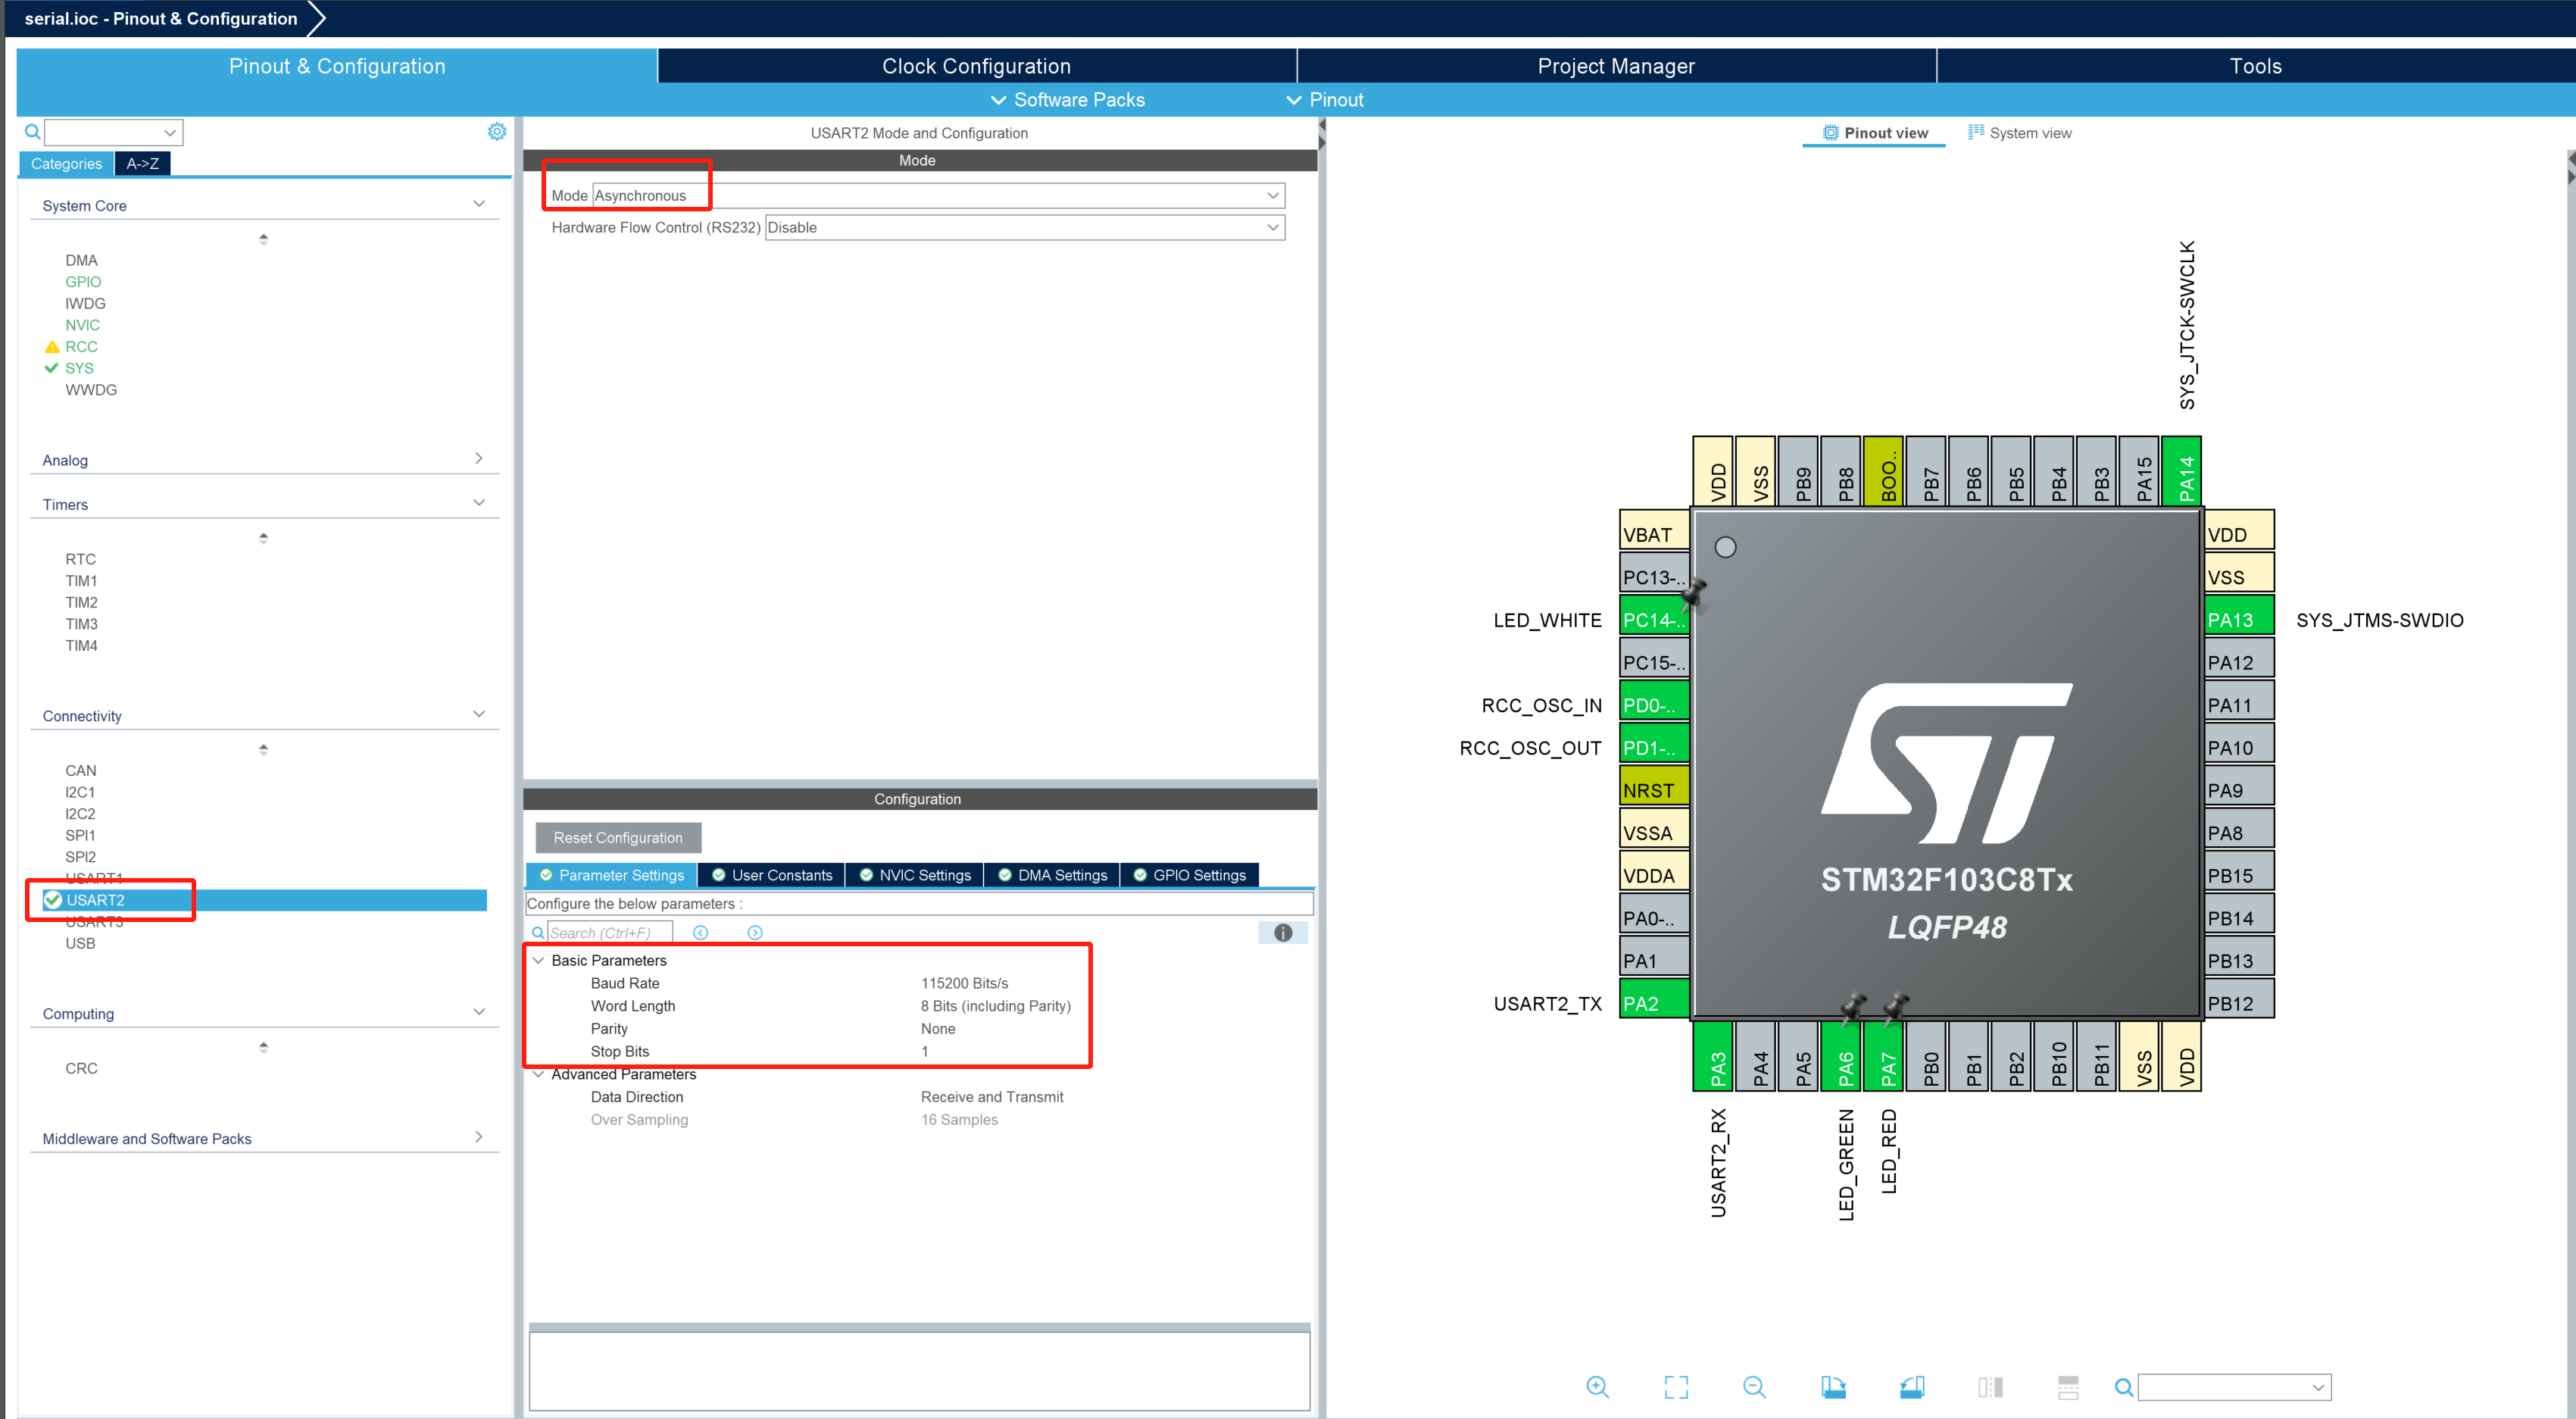Screen dimensions: 2576x1419
Task: Click the Reset Configuration button
Action: click(x=617, y=837)
